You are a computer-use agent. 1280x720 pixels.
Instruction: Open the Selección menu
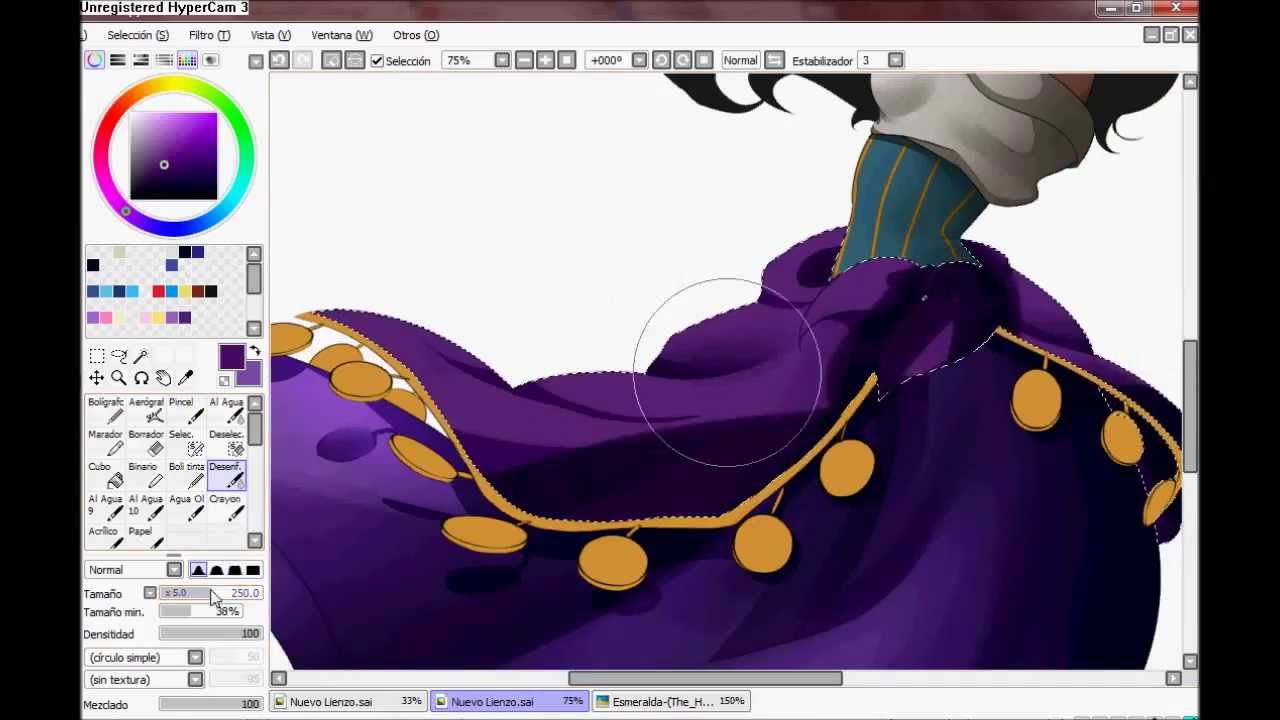pyautogui.click(x=138, y=35)
